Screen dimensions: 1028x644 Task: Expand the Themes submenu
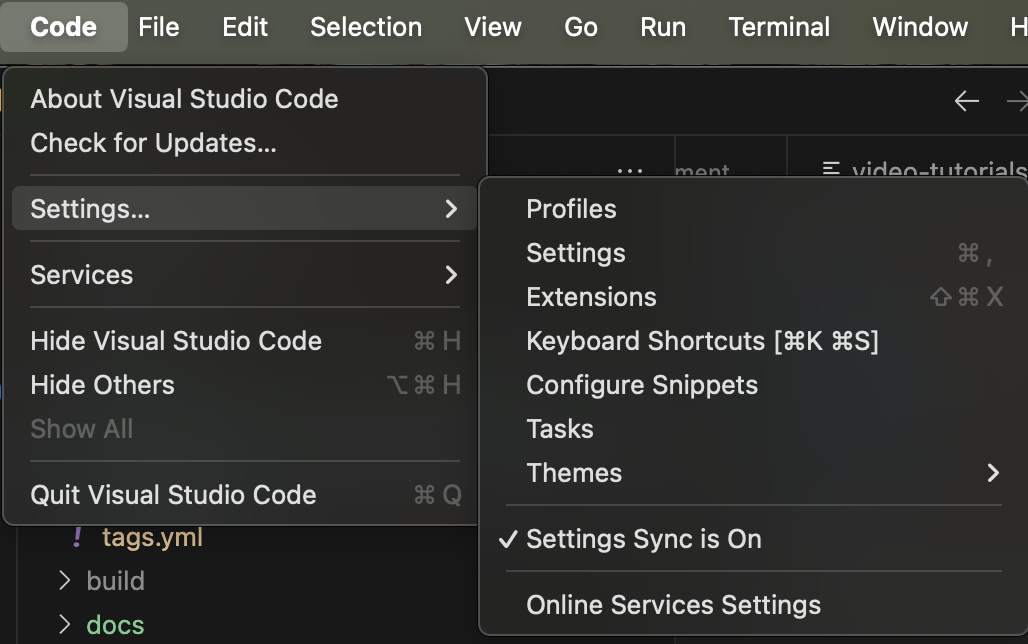tap(754, 473)
